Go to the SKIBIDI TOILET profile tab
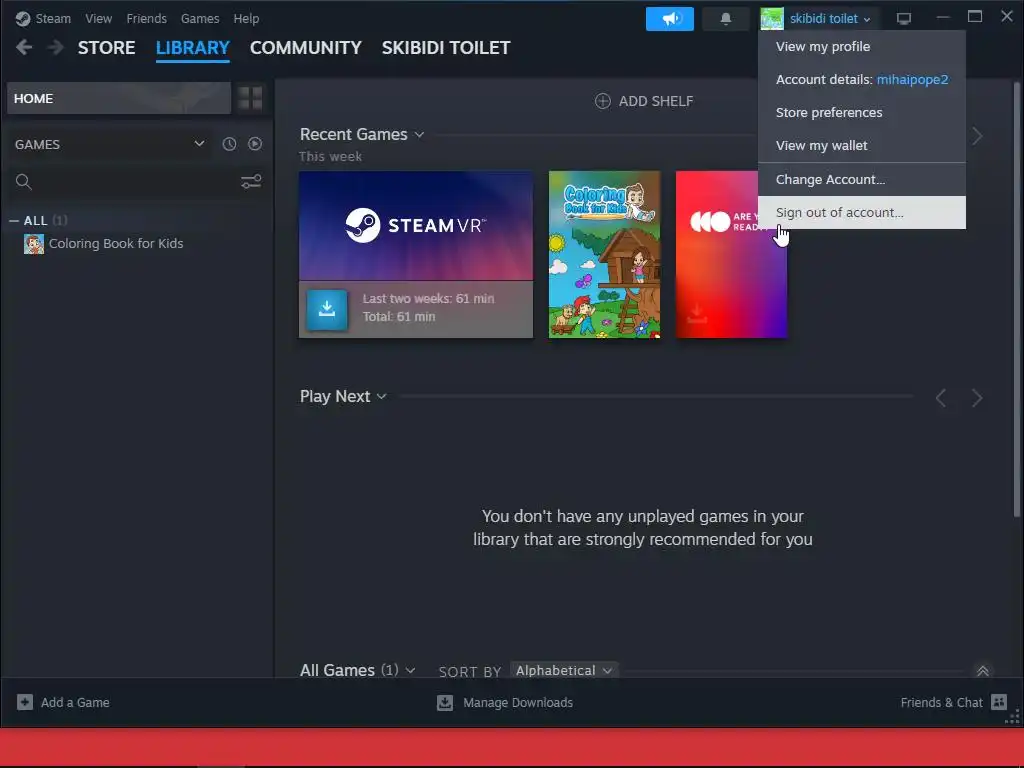The width and height of the screenshot is (1024, 768). click(x=446, y=48)
